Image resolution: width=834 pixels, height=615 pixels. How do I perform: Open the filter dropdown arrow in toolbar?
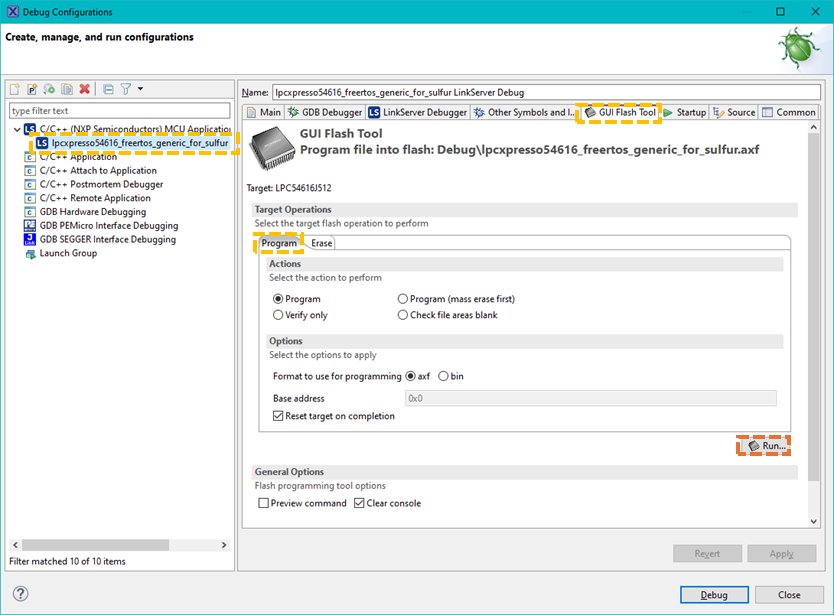[140, 90]
